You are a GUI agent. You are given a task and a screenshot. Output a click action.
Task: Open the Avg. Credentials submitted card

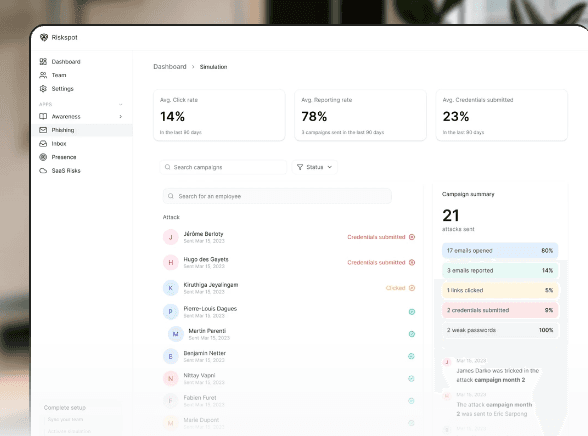(x=502, y=115)
